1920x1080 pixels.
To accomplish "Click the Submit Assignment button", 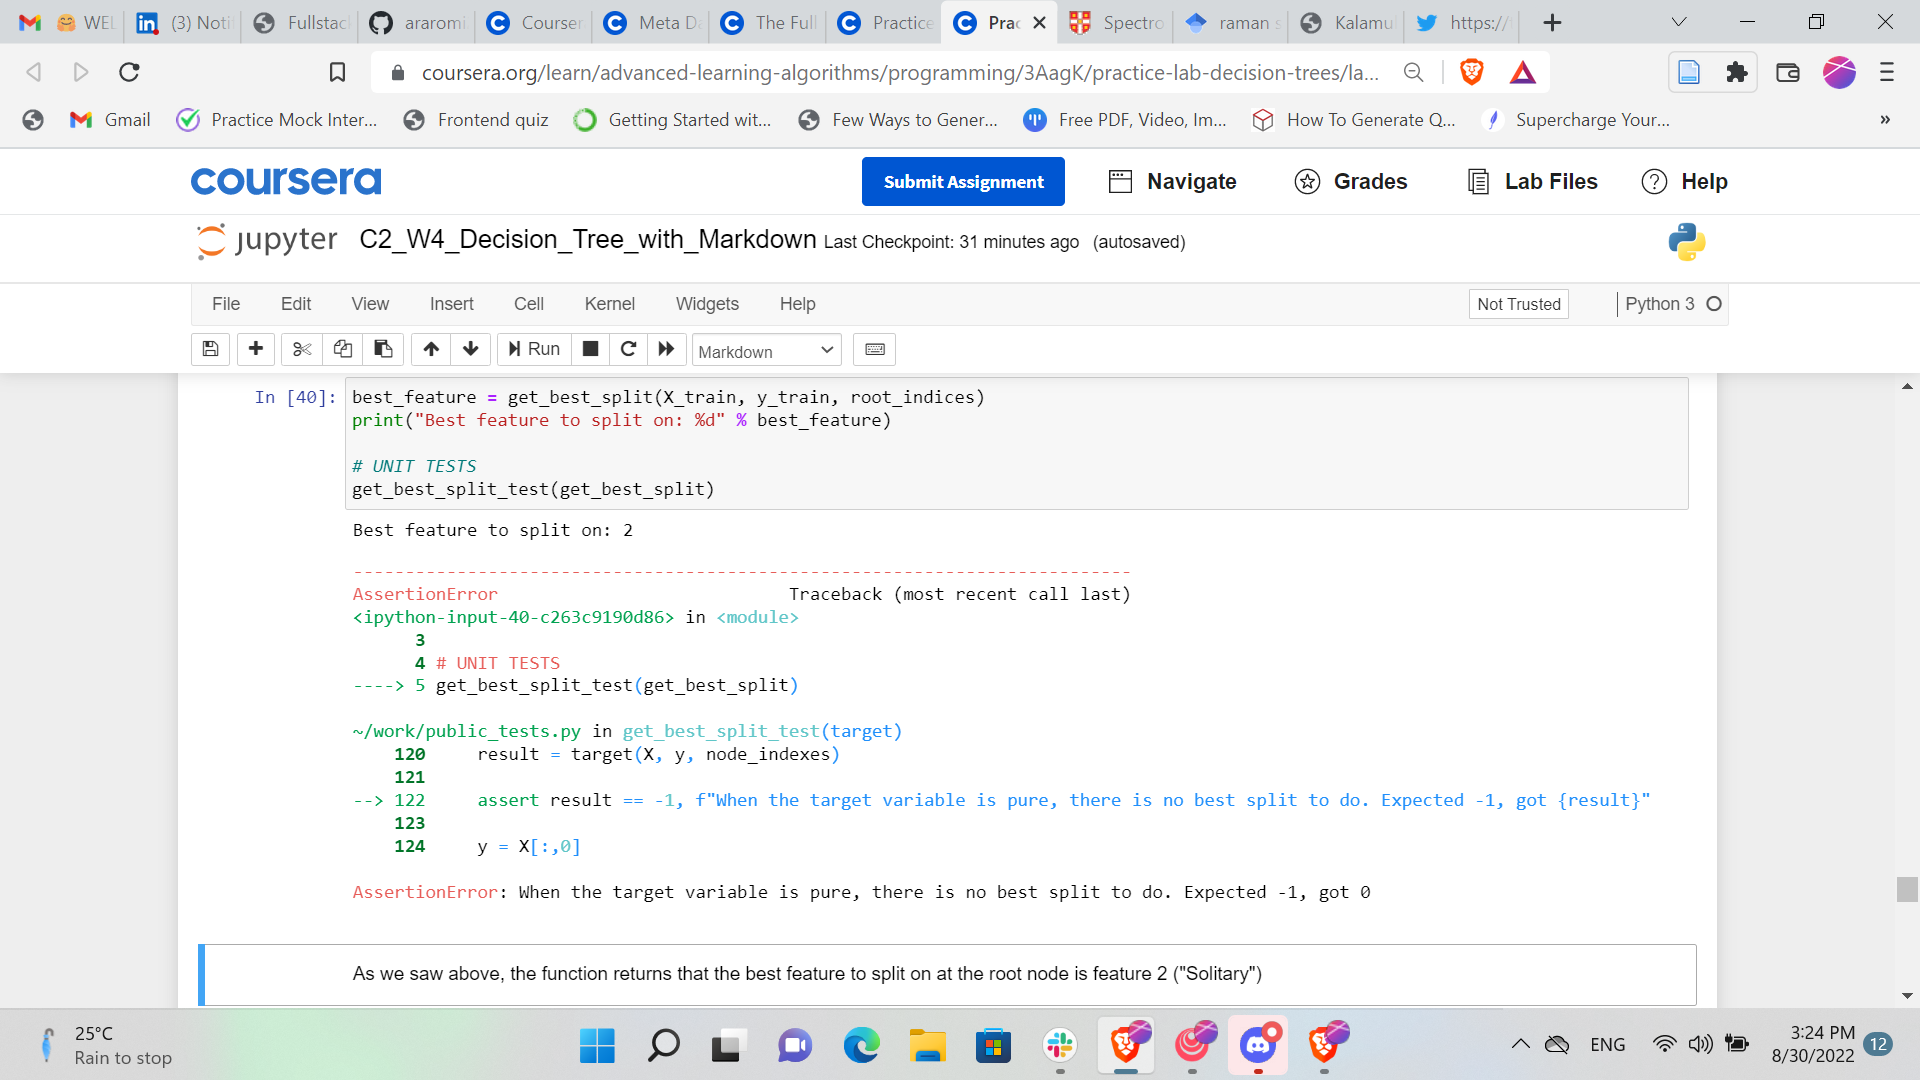I will tap(963, 182).
